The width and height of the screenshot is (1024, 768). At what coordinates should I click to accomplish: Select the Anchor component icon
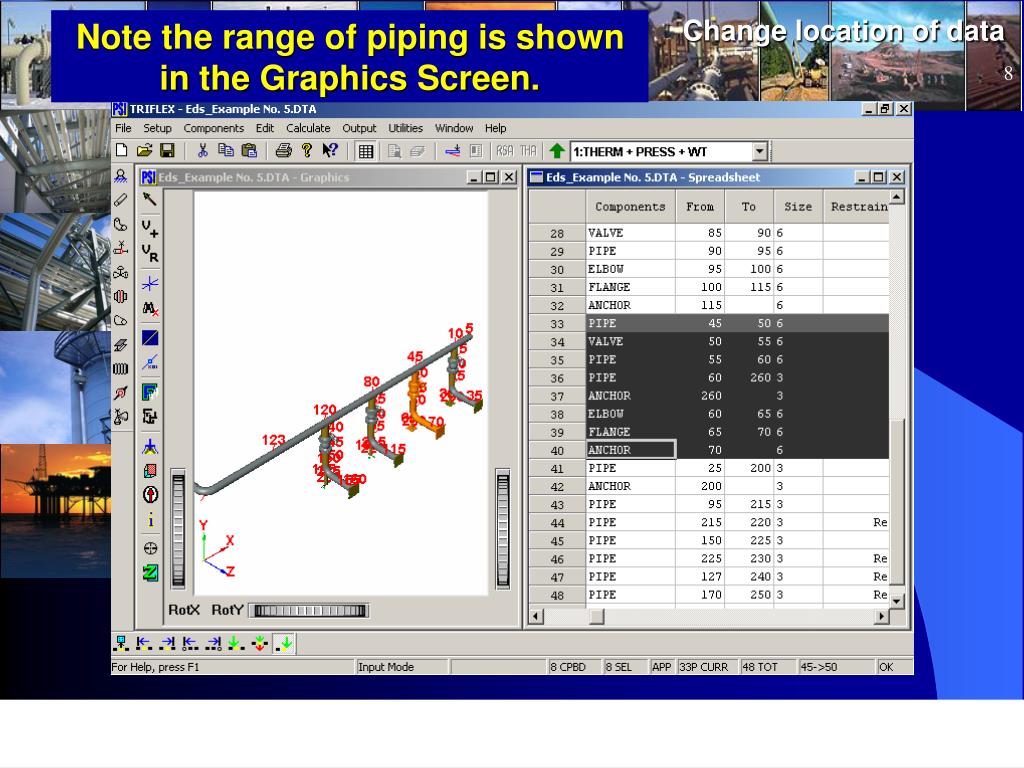(121, 176)
